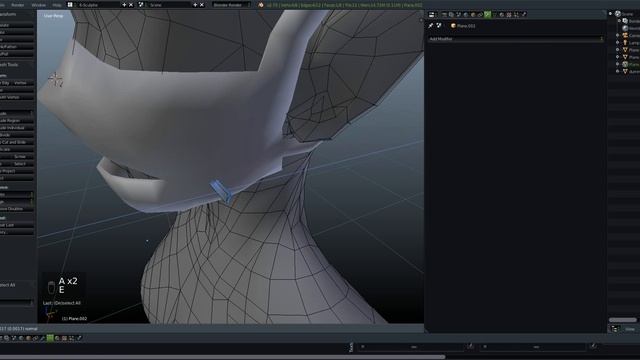The height and width of the screenshot is (360, 640).
Task: Expand the Scene entry in outliner
Action: (x=611, y=13)
